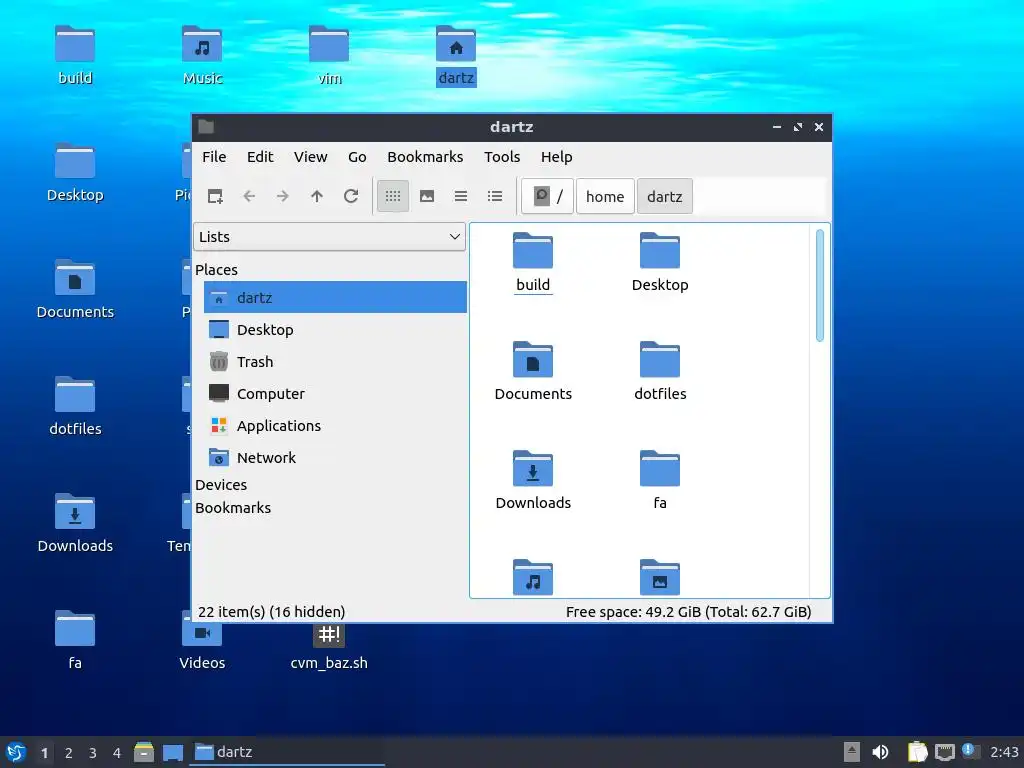The height and width of the screenshot is (768, 1024).
Task: Go back using the left arrow
Action: point(249,196)
